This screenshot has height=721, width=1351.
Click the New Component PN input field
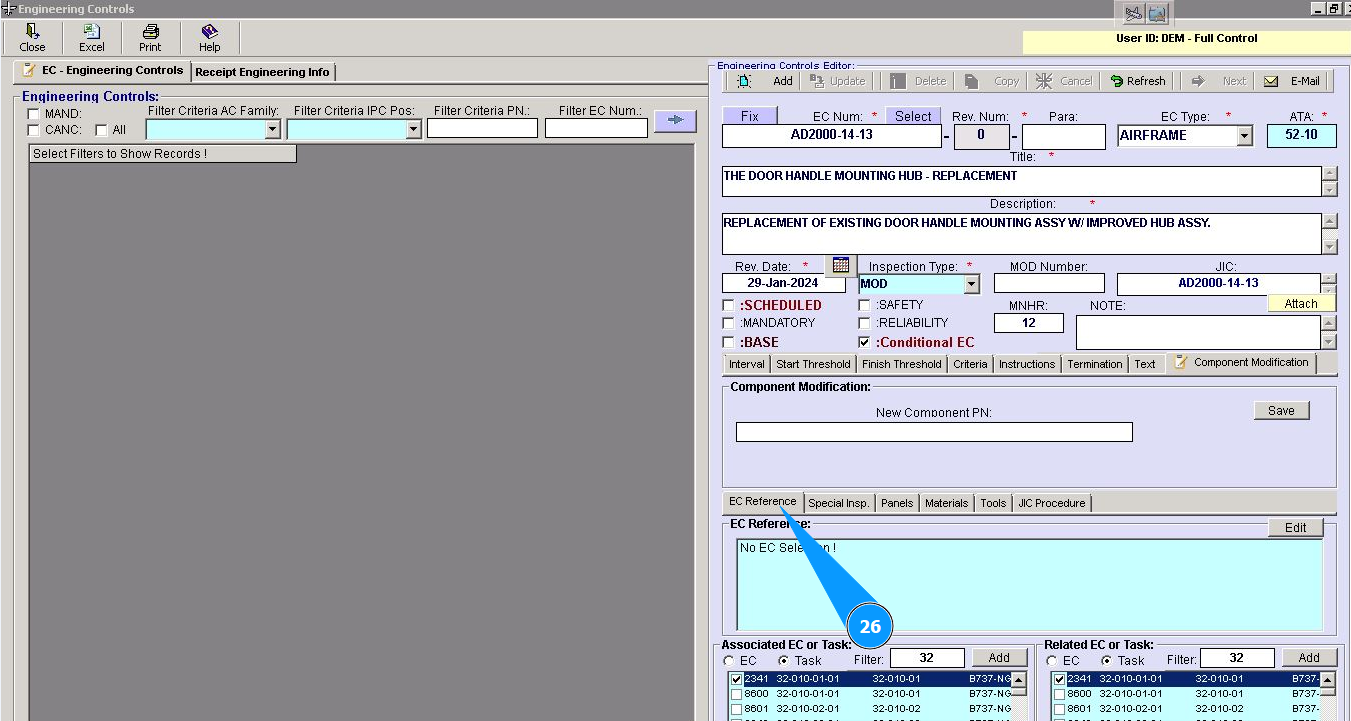(x=933, y=432)
